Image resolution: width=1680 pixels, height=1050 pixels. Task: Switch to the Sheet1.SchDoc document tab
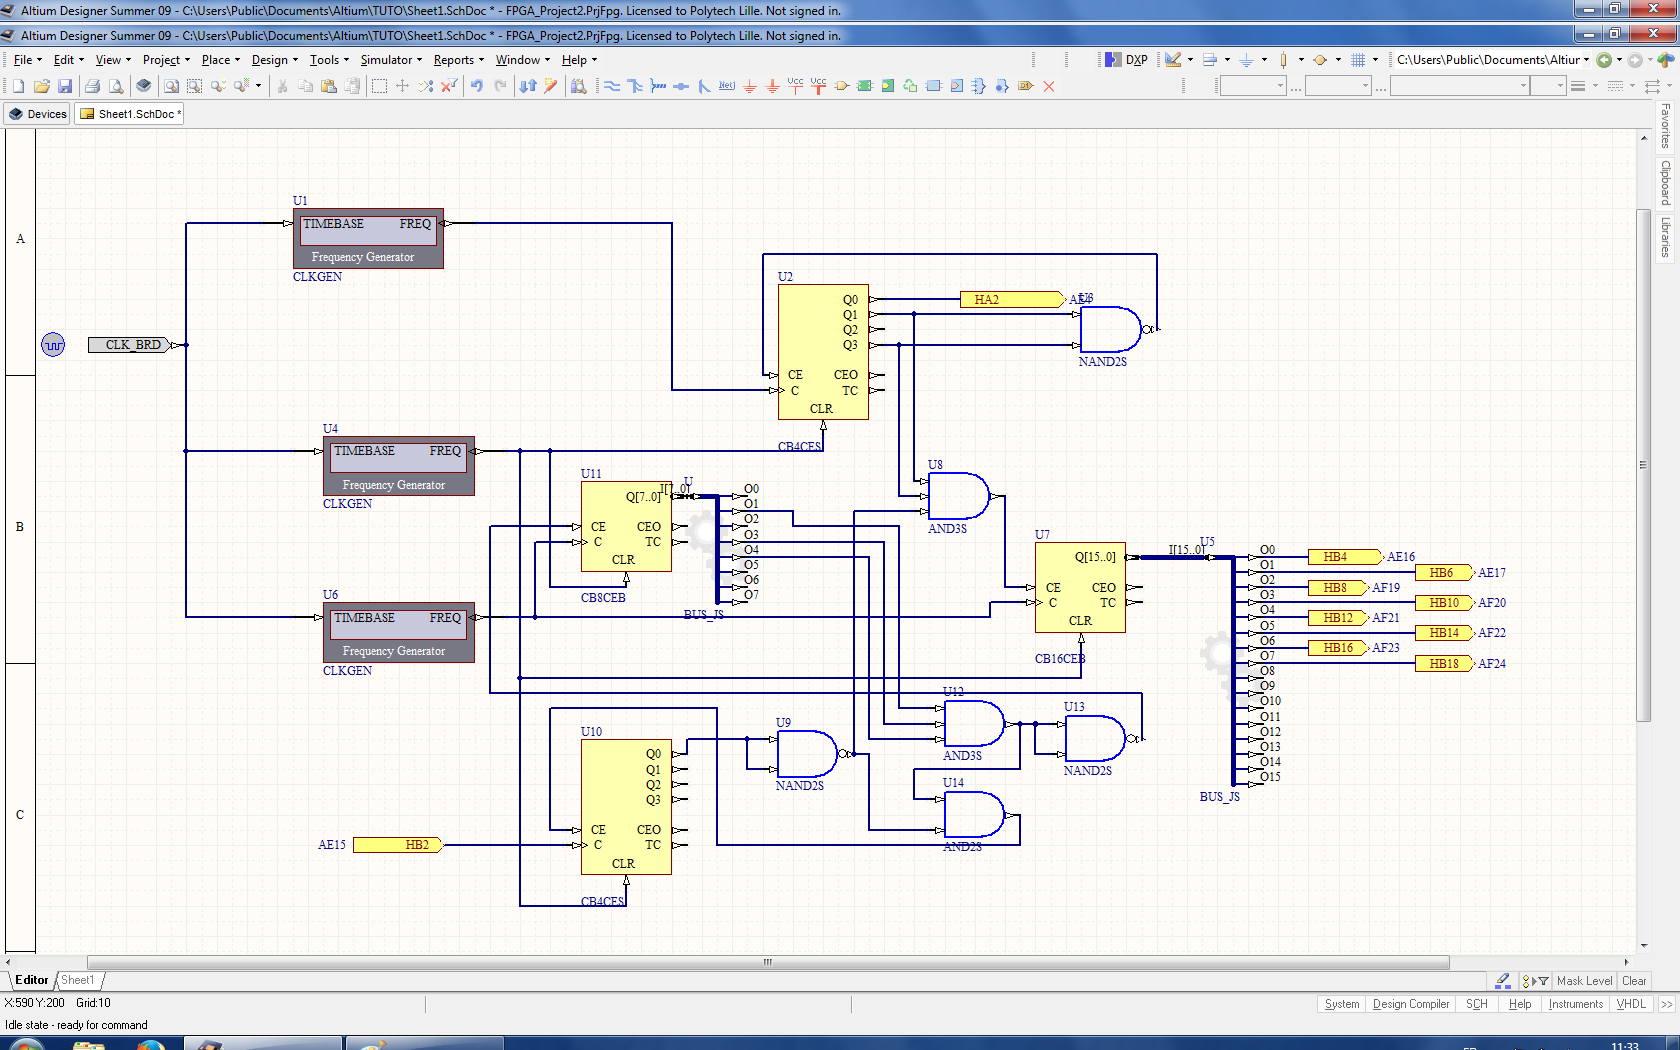[x=130, y=114]
